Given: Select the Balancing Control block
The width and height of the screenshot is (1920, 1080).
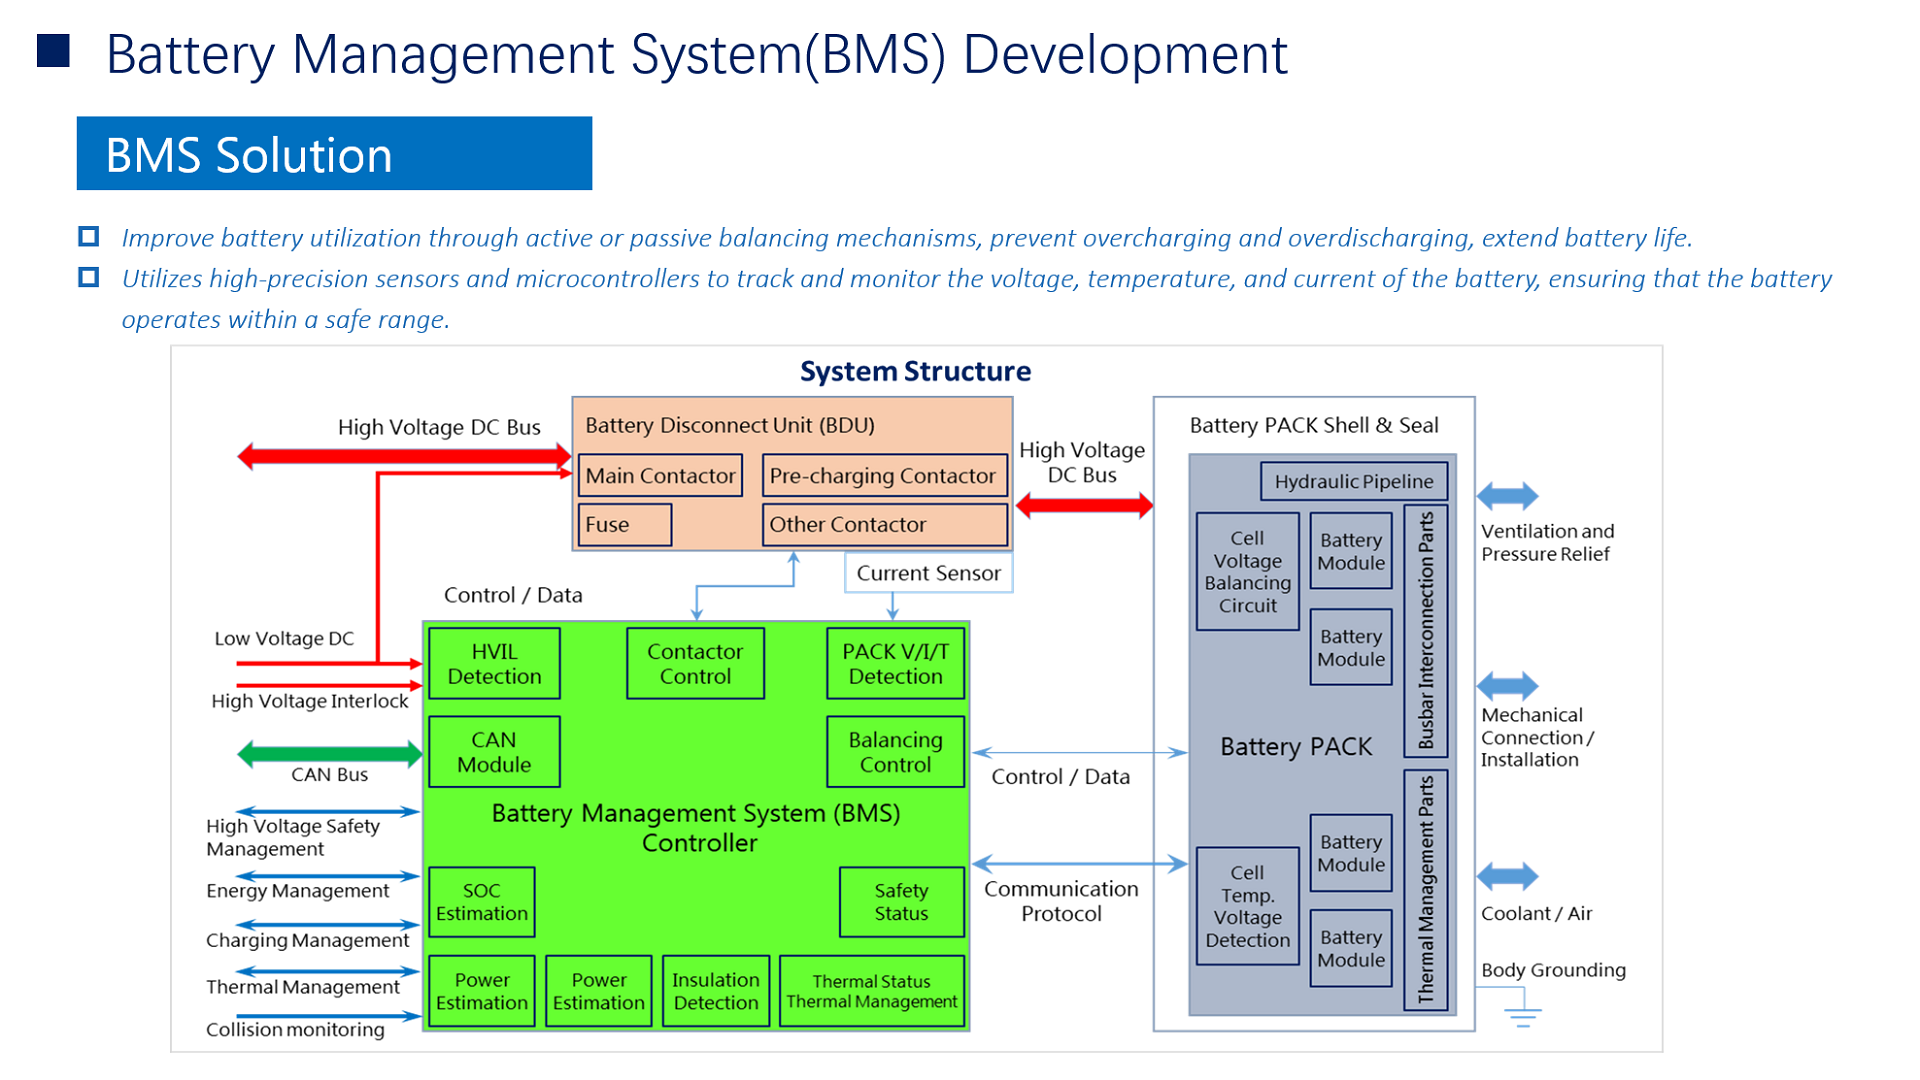Looking at the screenshot, I should 896,752.
